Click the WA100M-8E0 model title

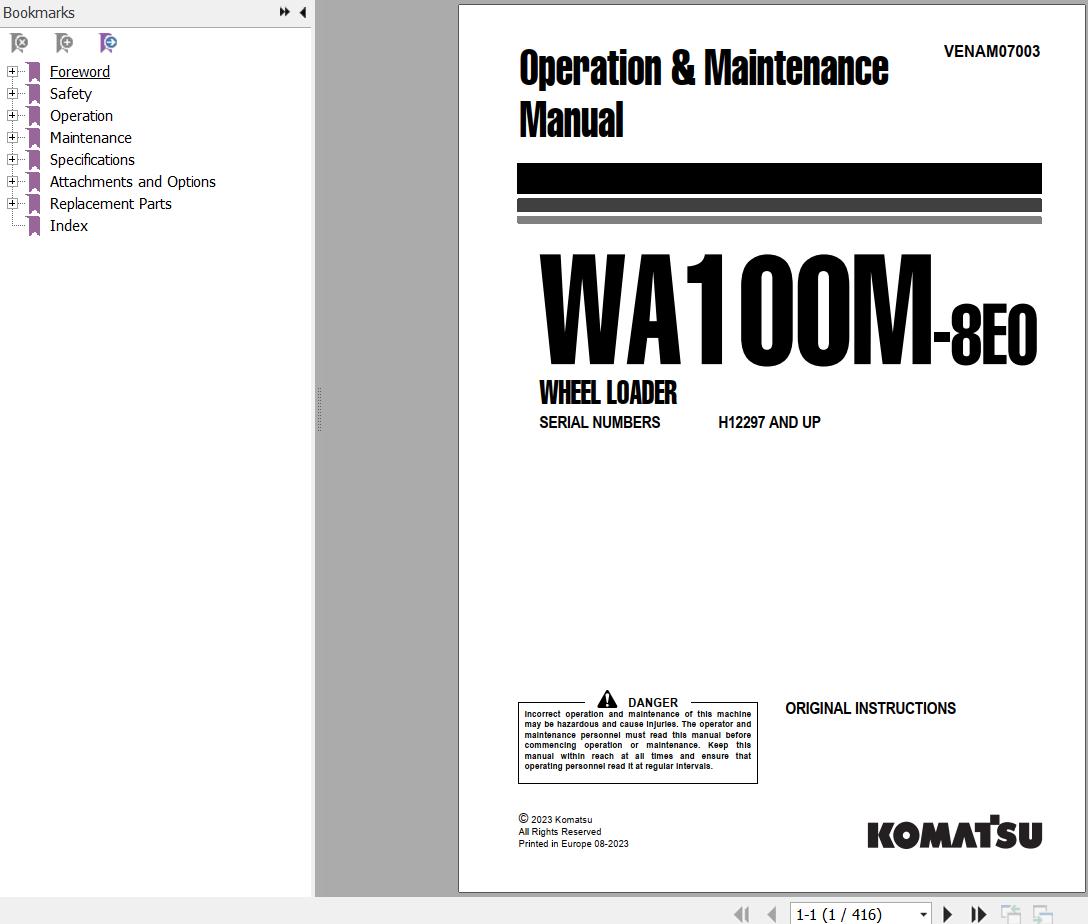click(788, 309)
